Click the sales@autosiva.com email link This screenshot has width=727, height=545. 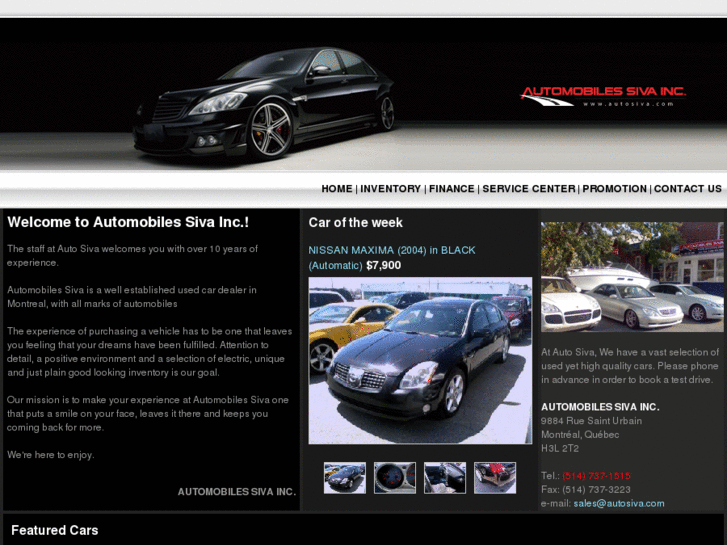(x=619, y=503)
